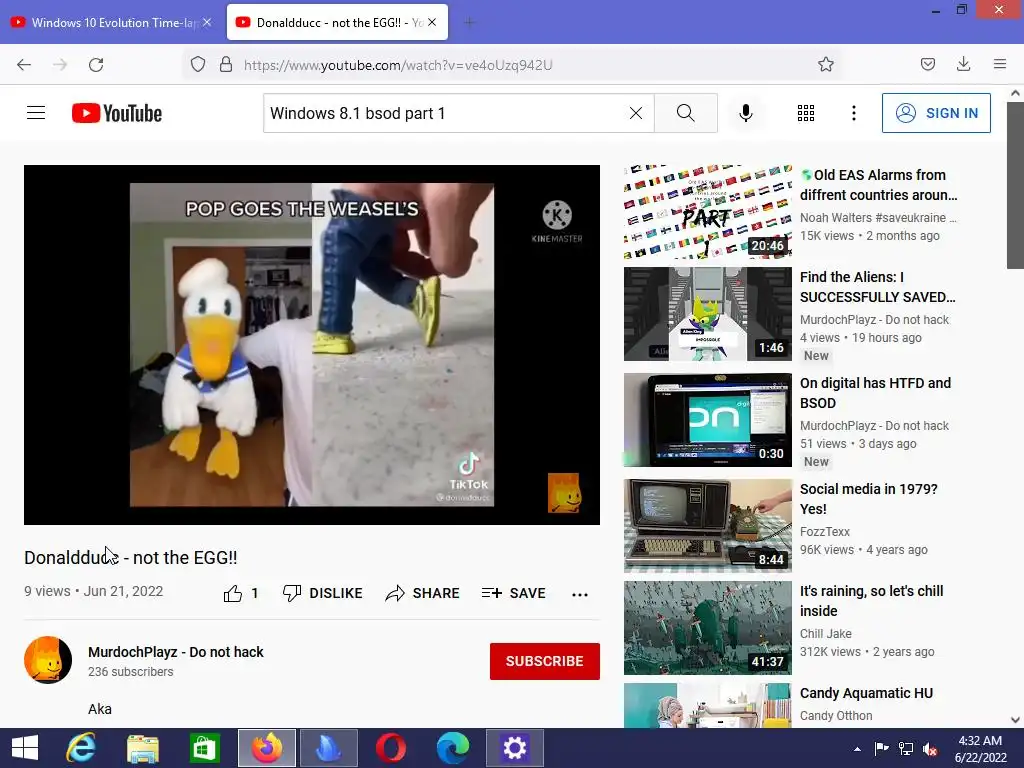
Task: View site security via the padlock icon
Action: 226,64
